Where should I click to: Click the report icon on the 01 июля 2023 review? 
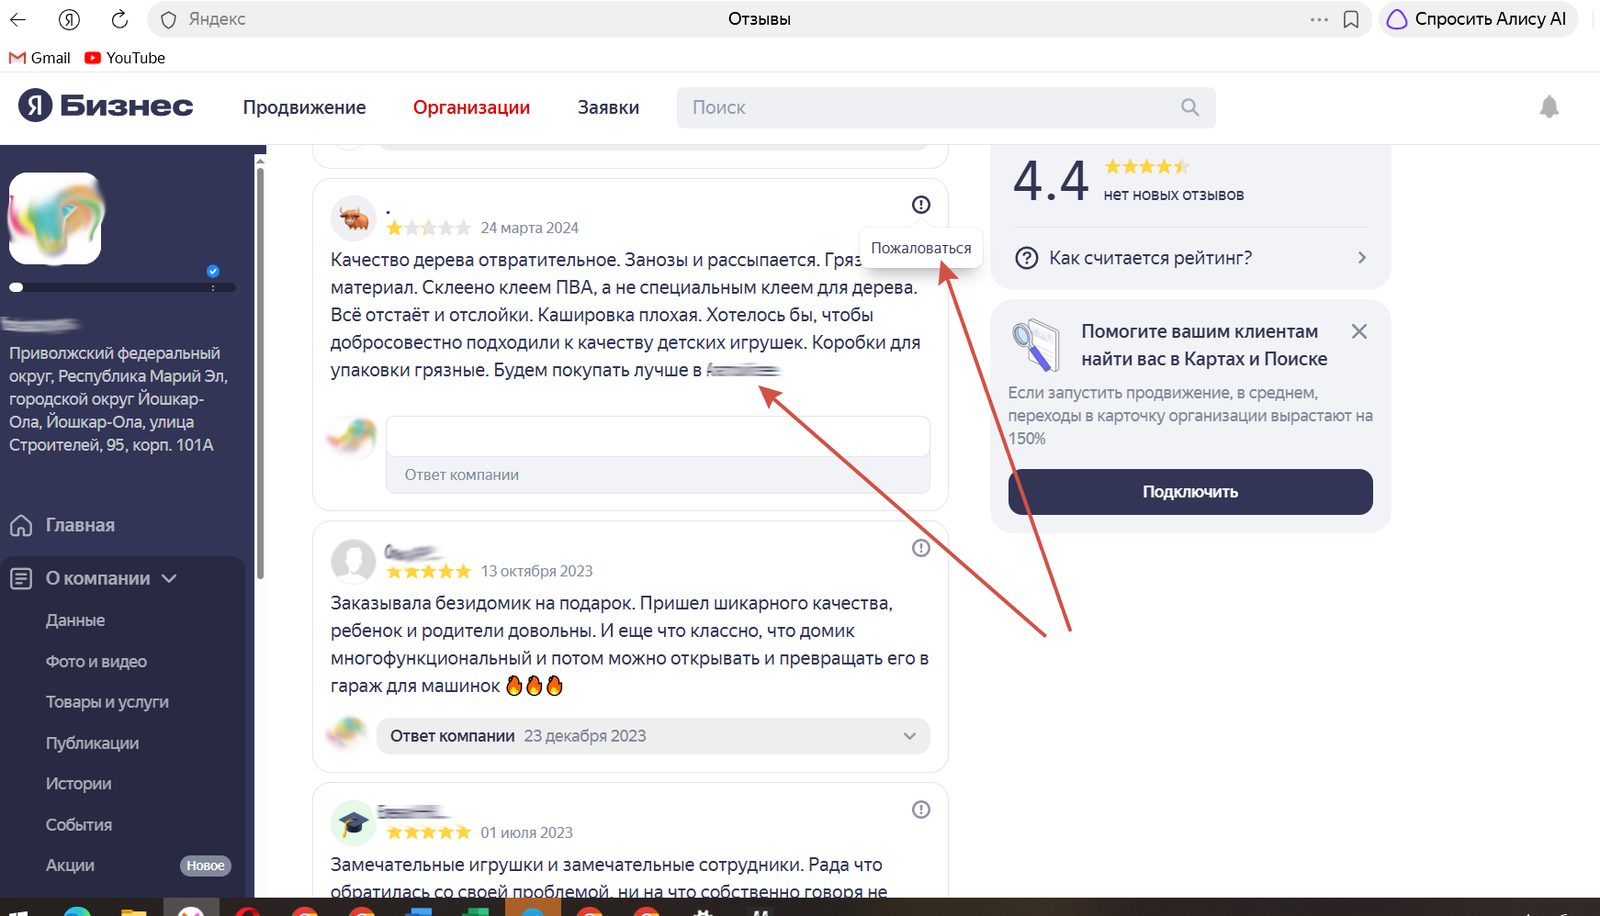(921, 810)
